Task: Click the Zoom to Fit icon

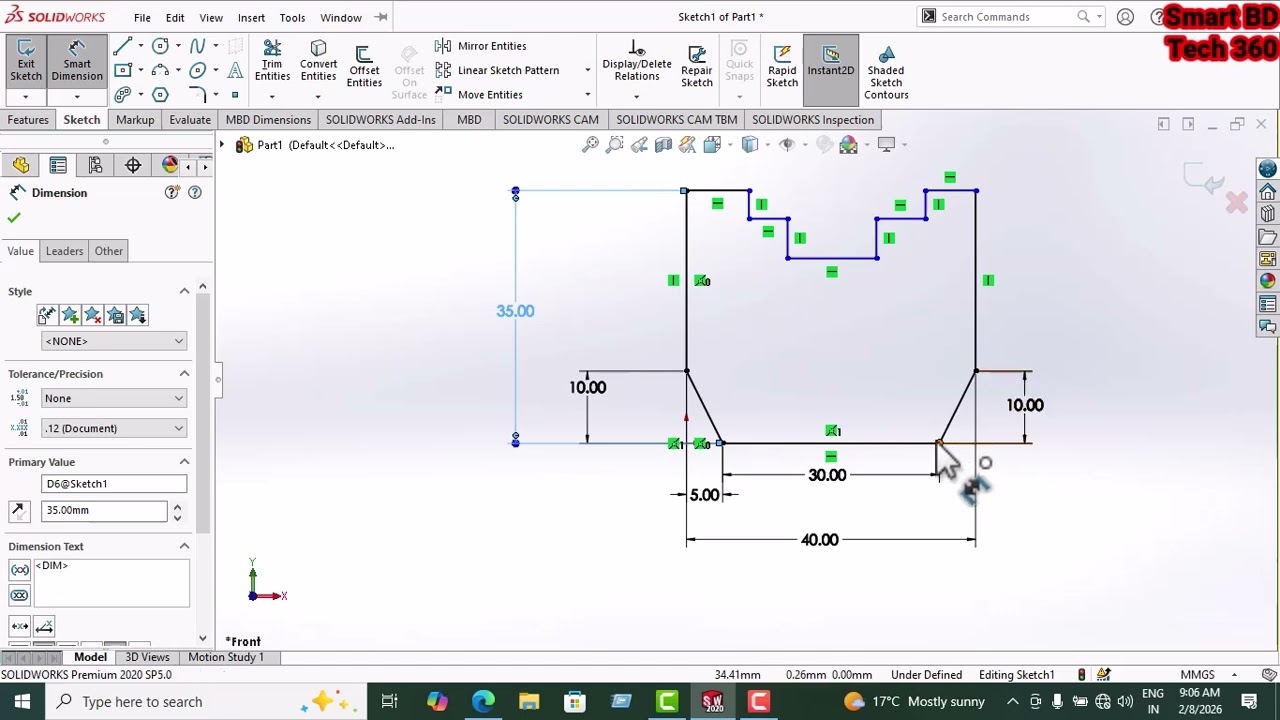Action: click(590, 145)
